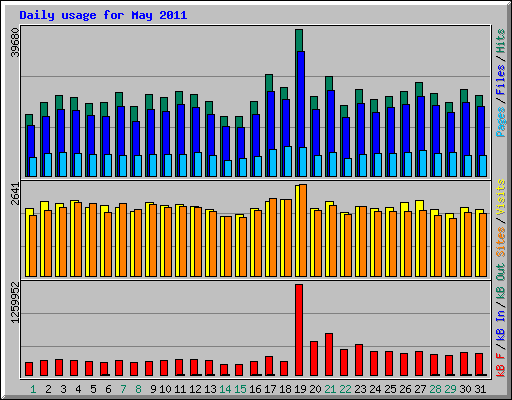Click the "Daily usage for May 2011" title
512x400 pixels.
103,15
